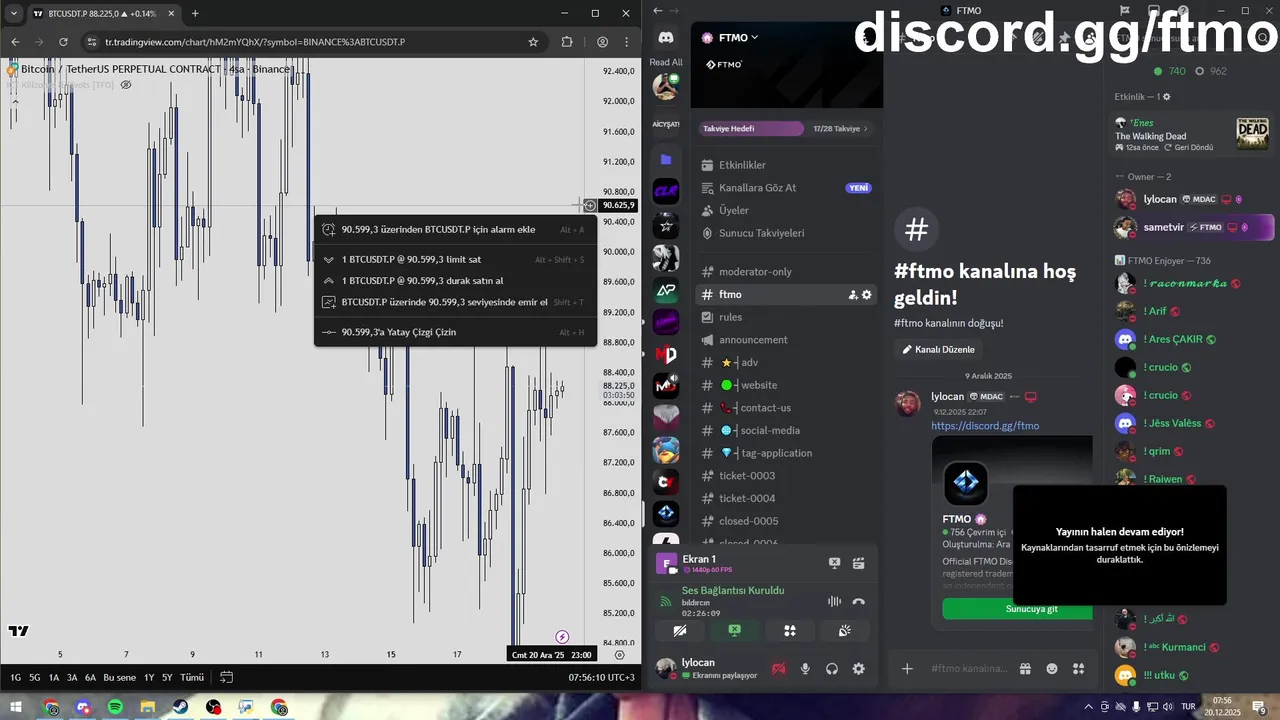
Task: Open Spotify from Windows taskbar
Action: pos(115,707)
